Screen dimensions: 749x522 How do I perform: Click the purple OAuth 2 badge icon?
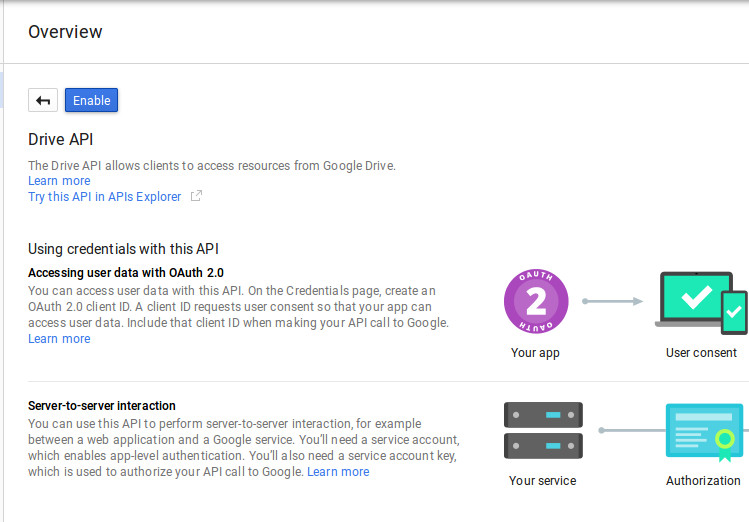pyautogui.click(x=536, y=301)
